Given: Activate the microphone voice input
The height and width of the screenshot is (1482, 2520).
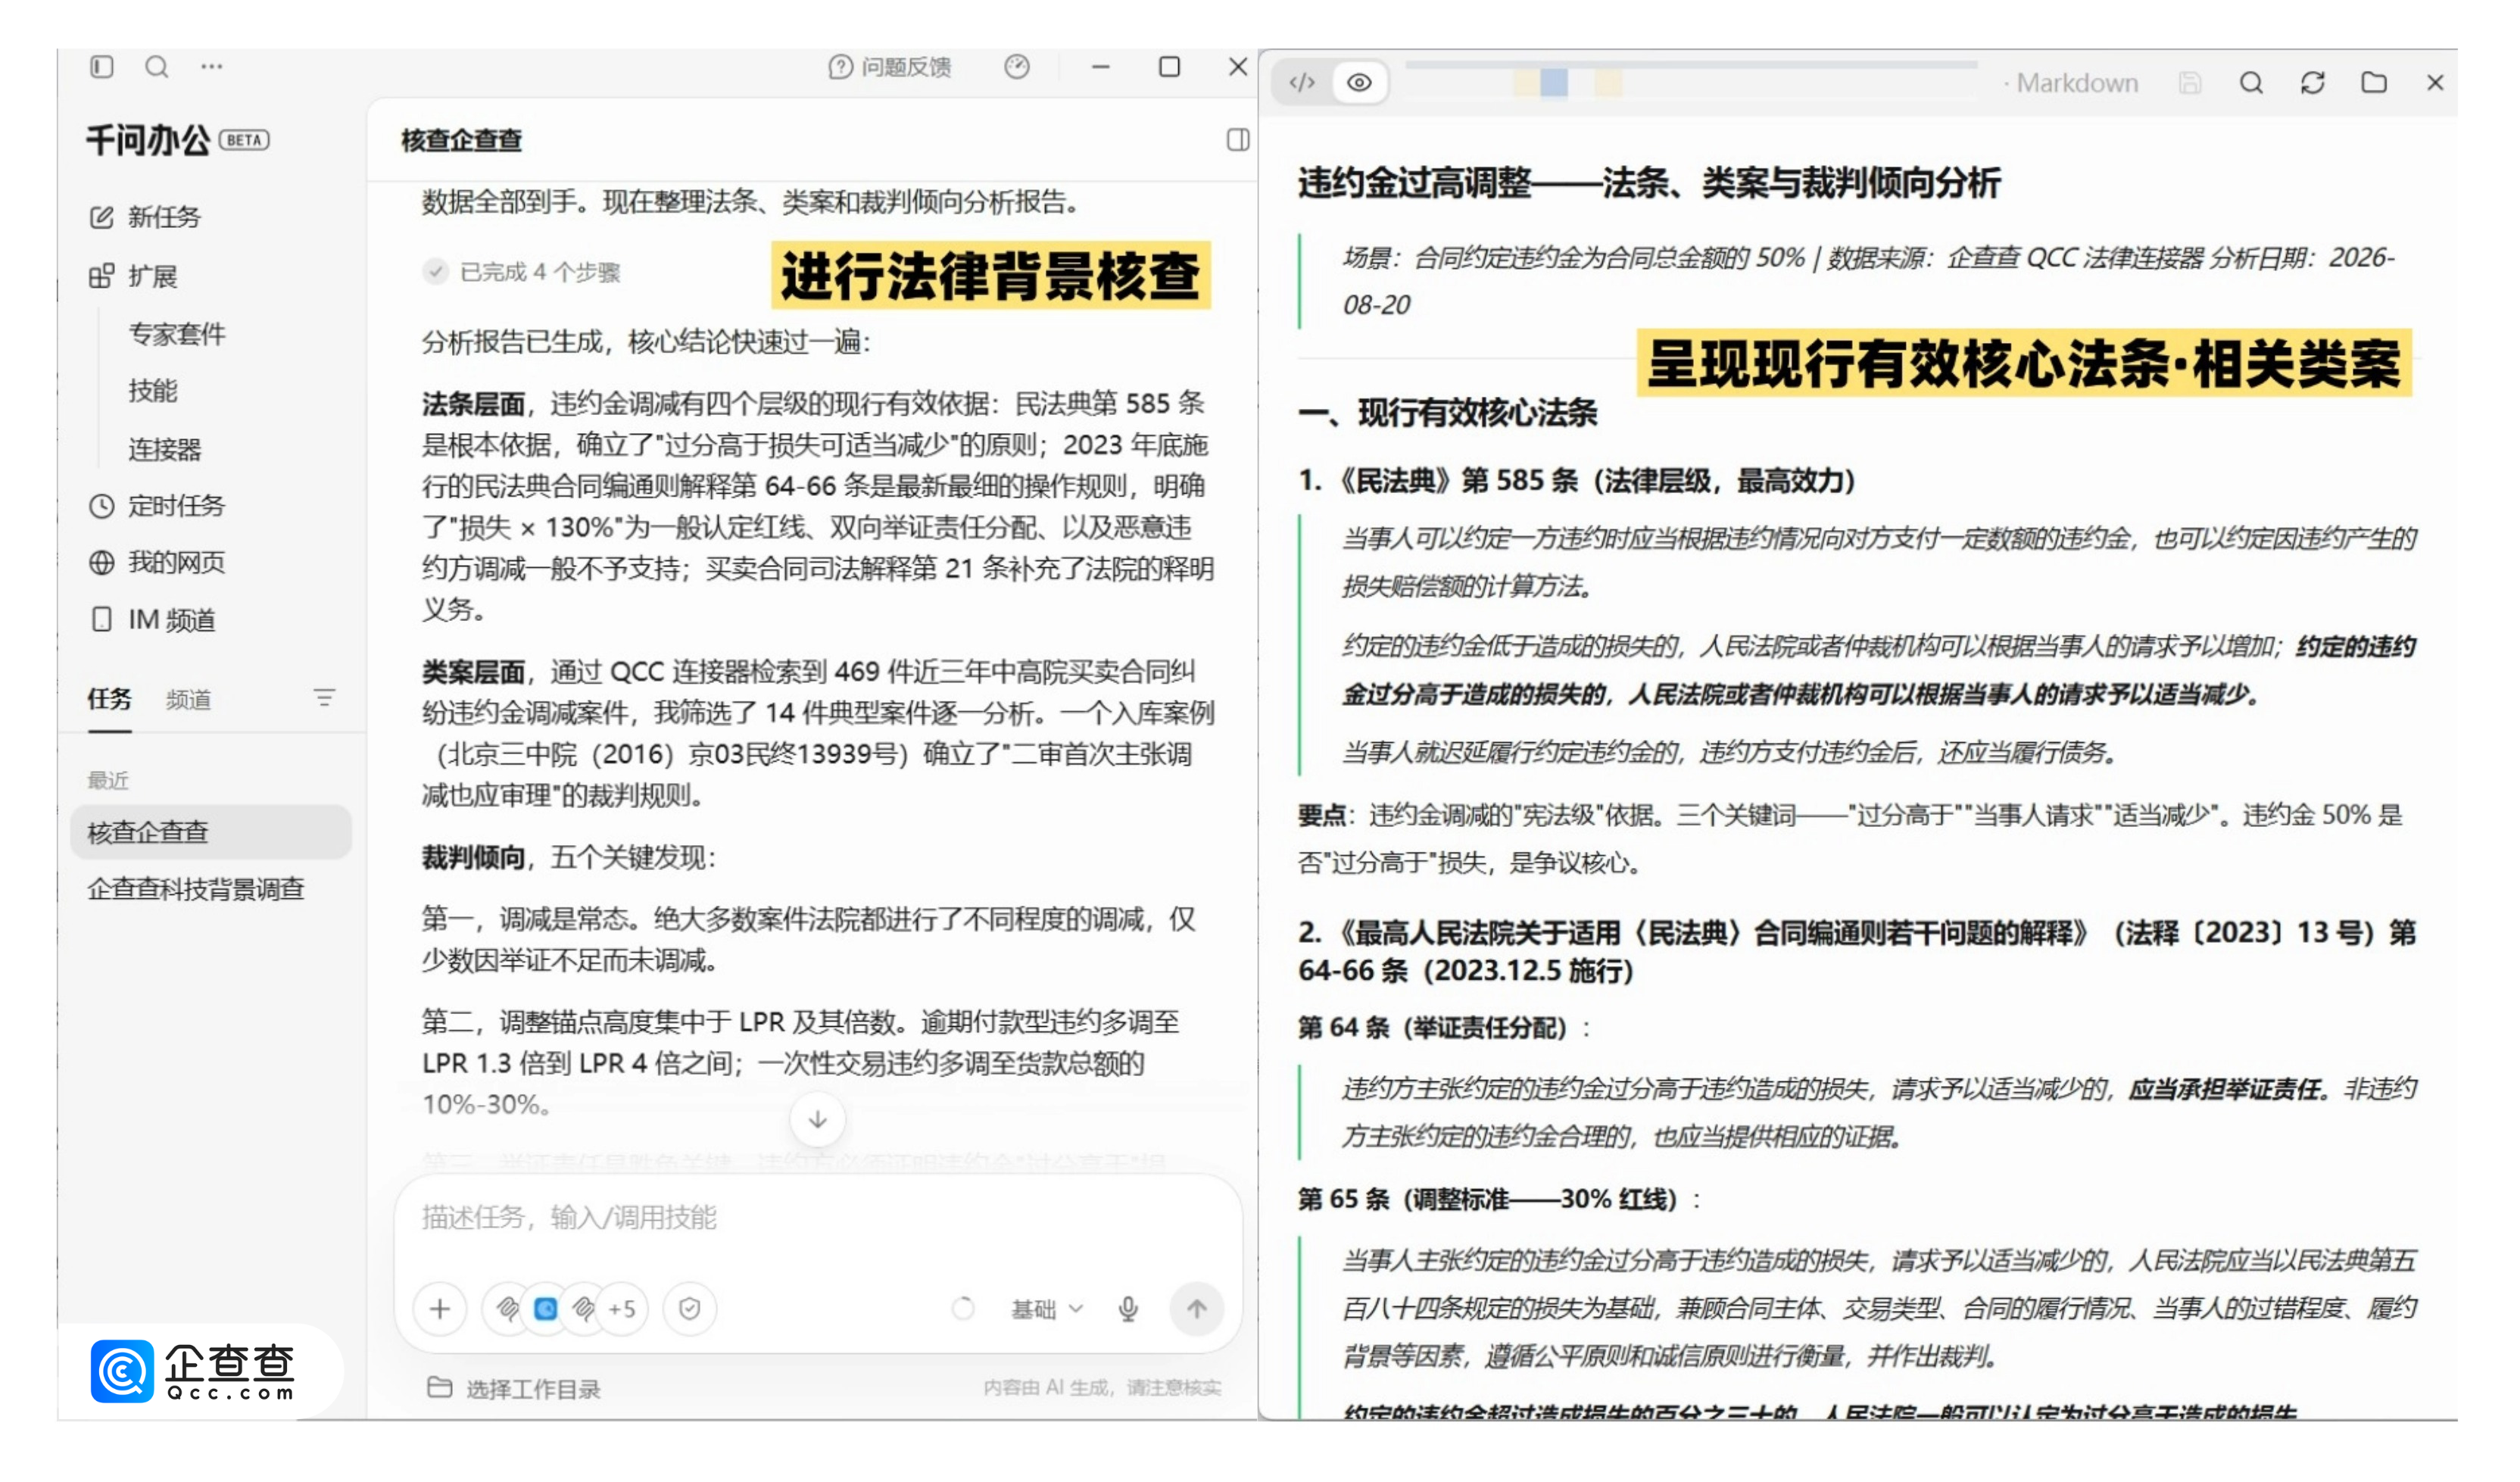Looking at the screenshot, I should pyautogui.click(x=1128, y=1309).
